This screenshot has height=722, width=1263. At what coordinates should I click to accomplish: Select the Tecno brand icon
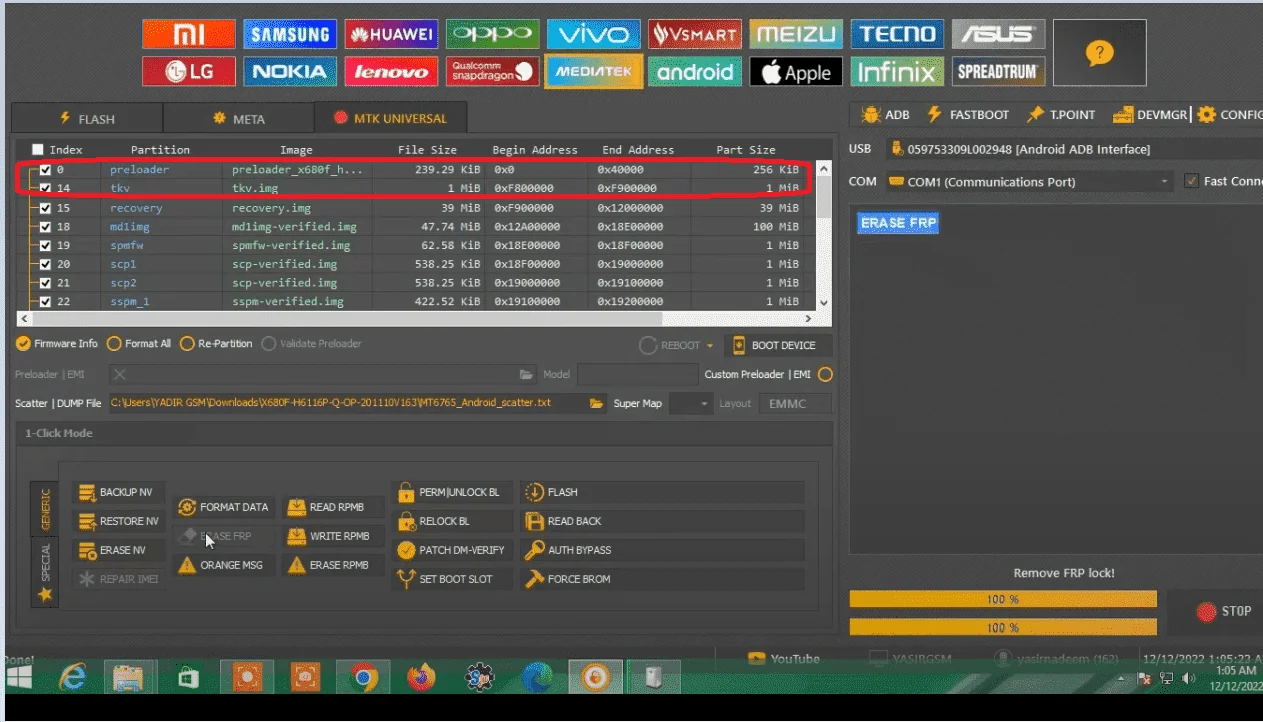click(896, 35)
